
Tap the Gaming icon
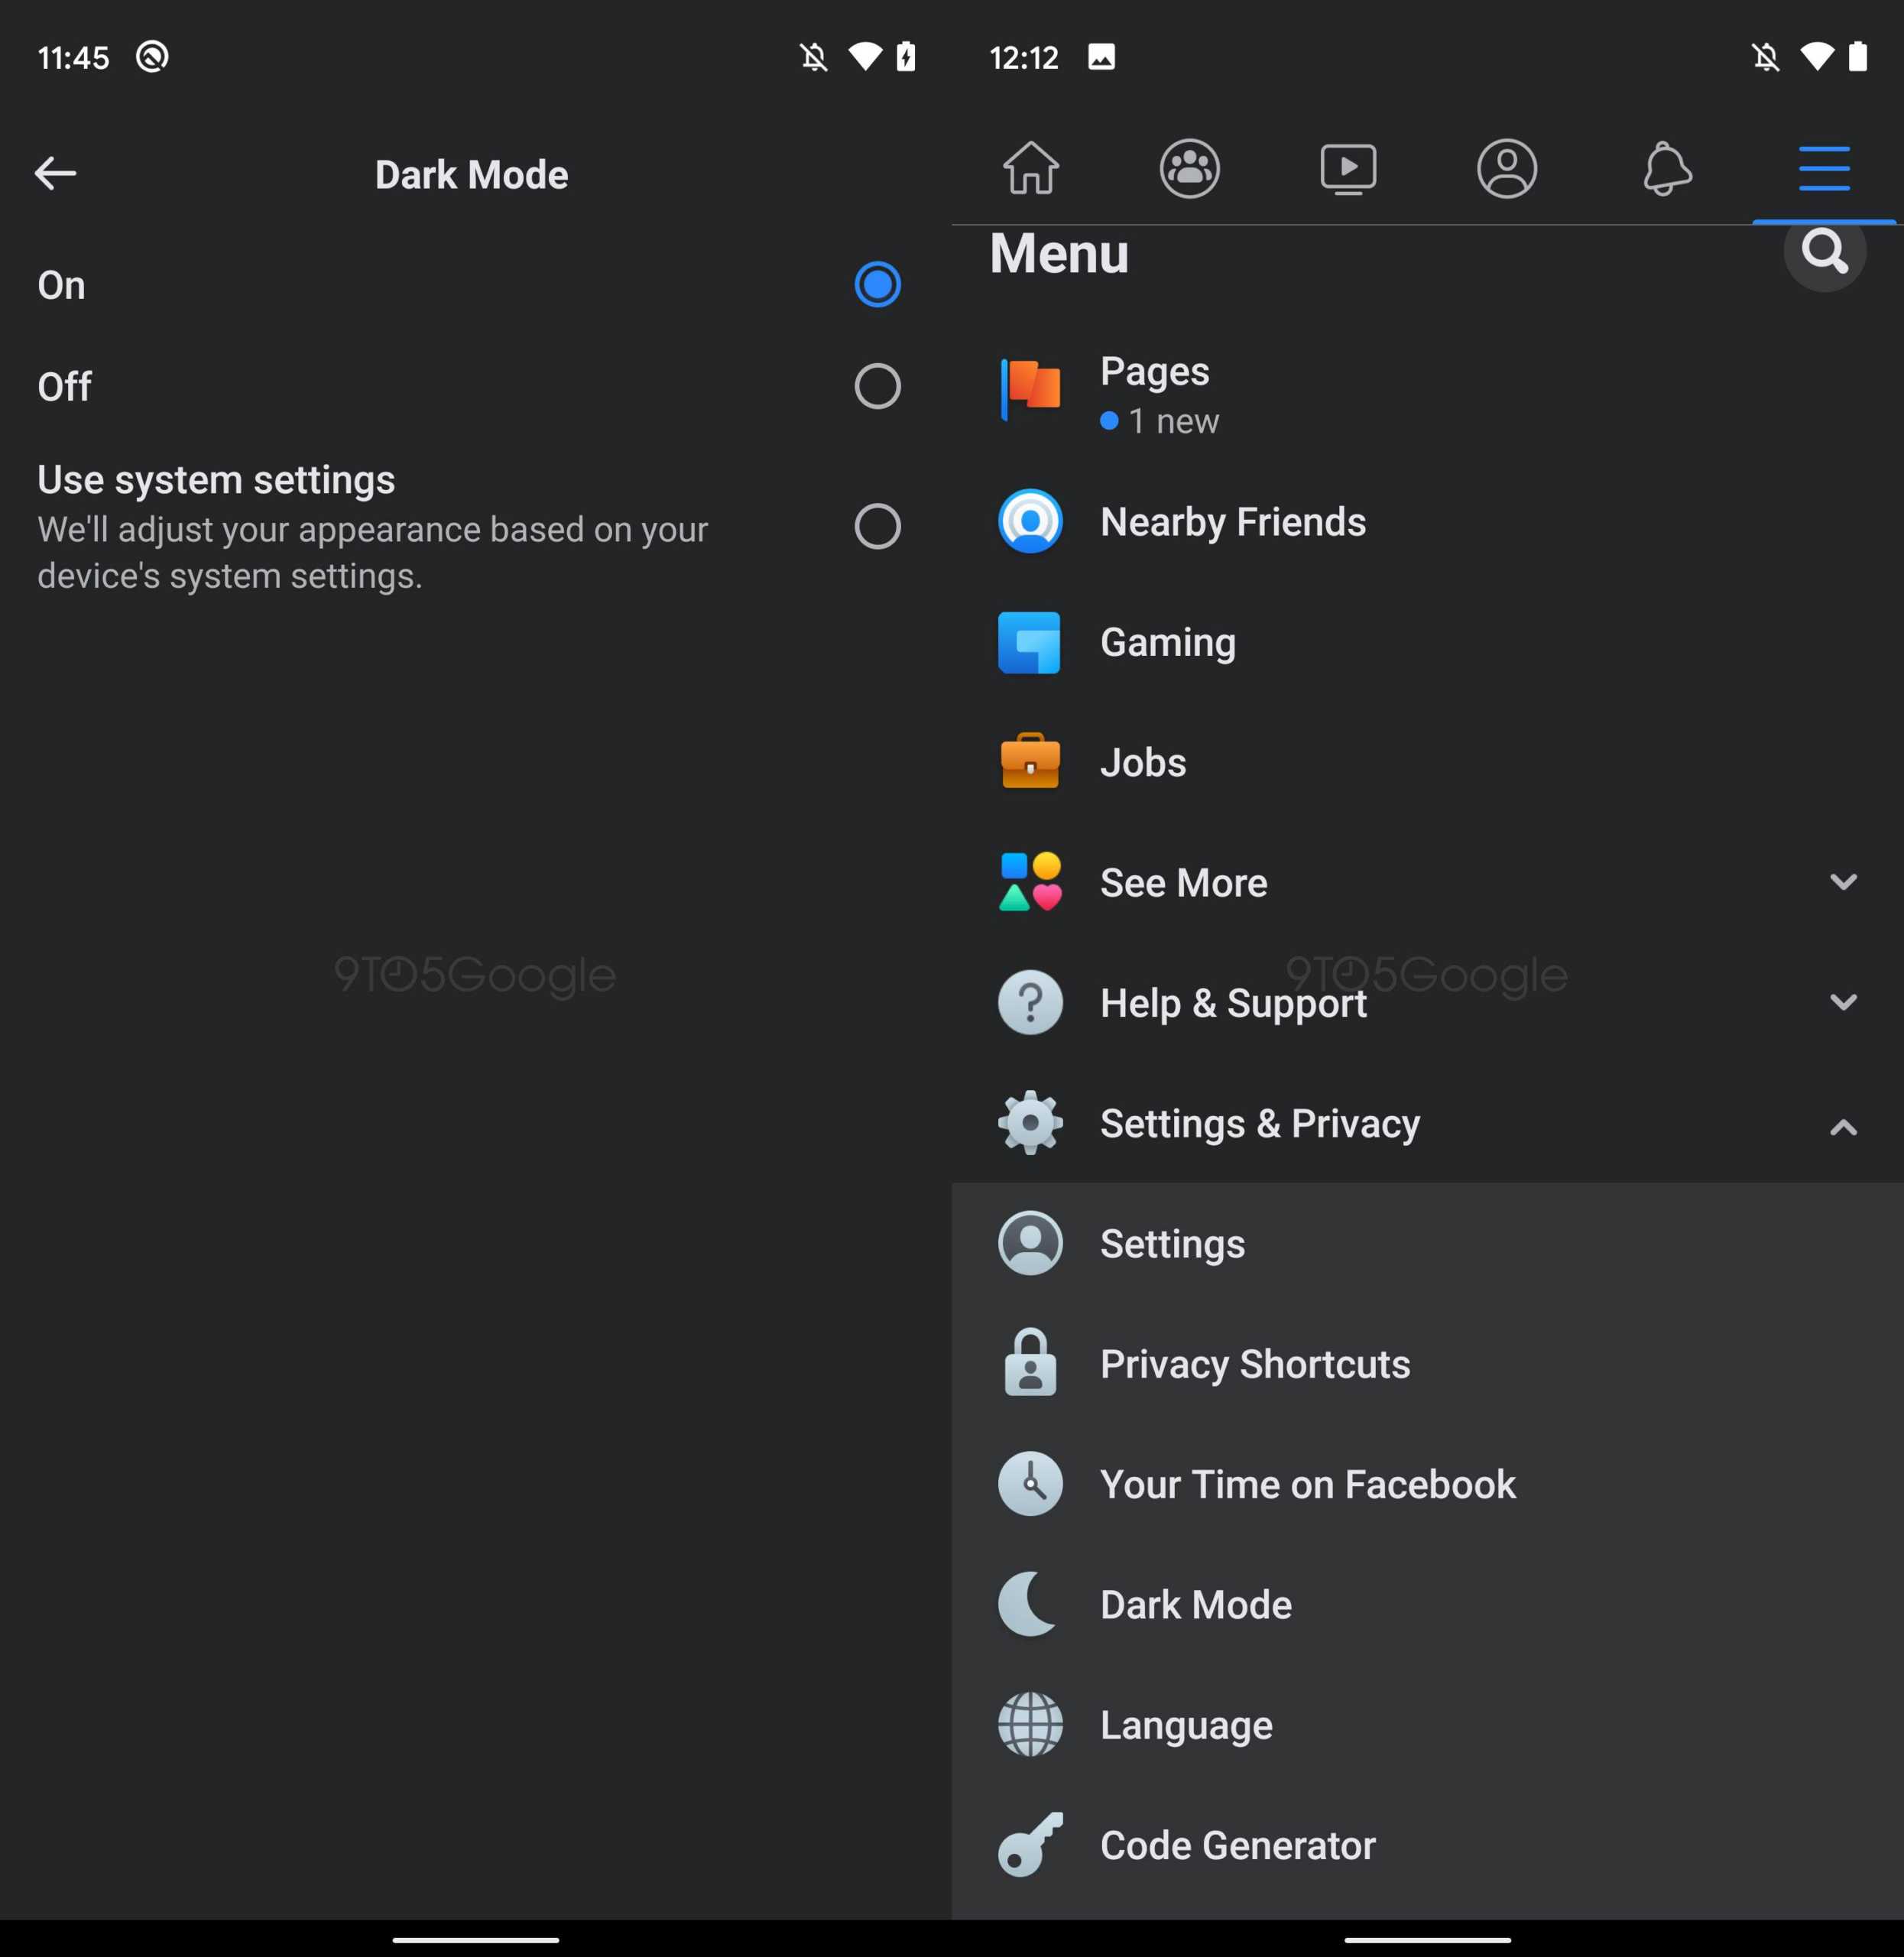[1030, 642]
